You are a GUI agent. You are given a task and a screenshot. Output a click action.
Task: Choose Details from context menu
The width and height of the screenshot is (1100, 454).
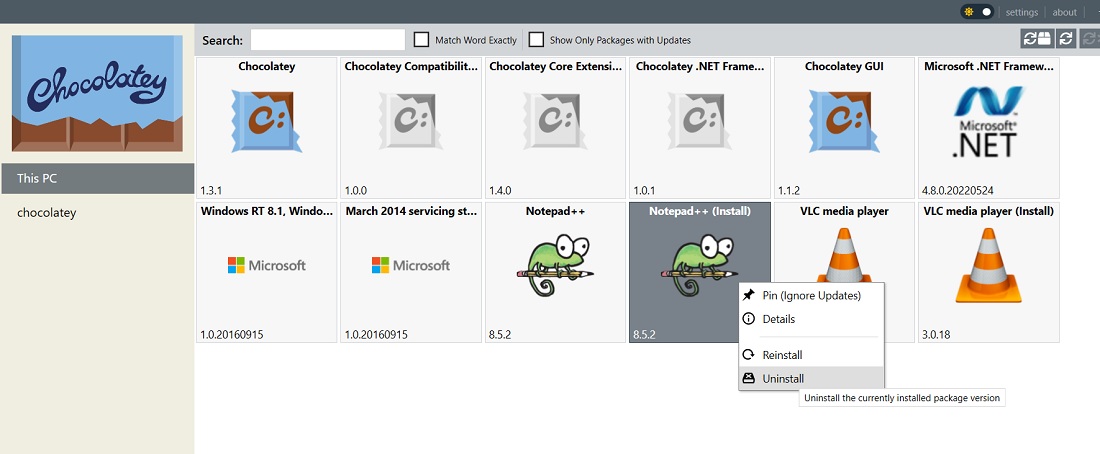[x=812, y=319]
